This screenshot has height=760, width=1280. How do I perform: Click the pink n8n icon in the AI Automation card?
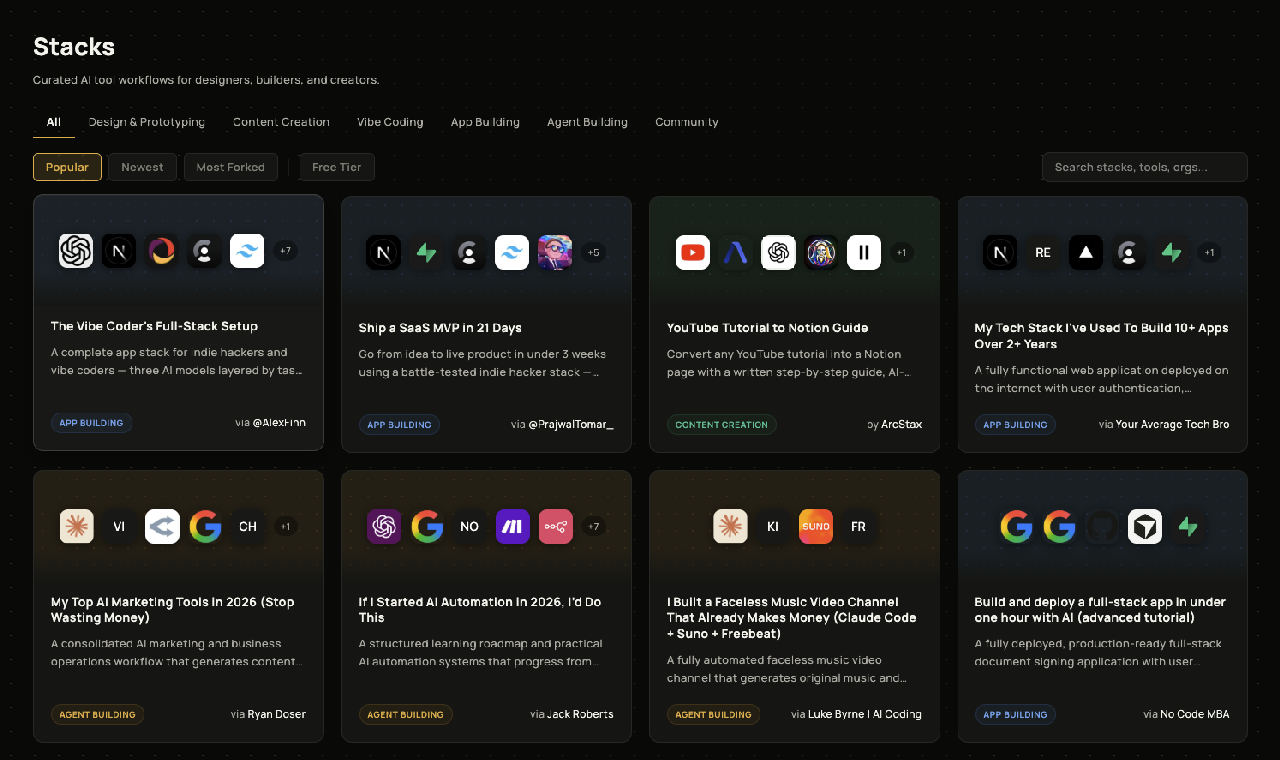[x=556, y=526]
